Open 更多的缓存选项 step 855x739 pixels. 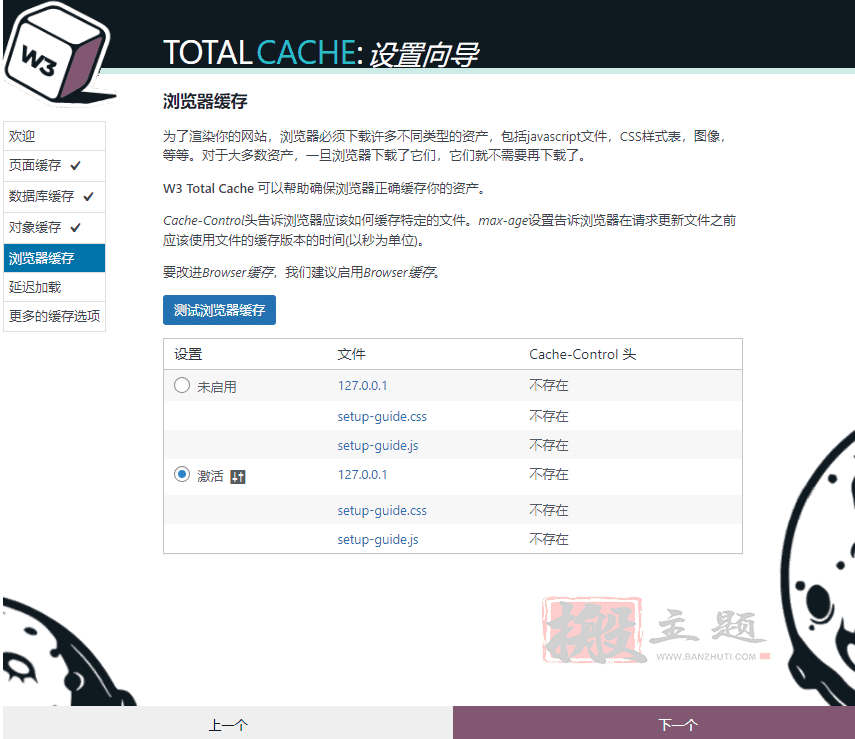click(55, 316)
